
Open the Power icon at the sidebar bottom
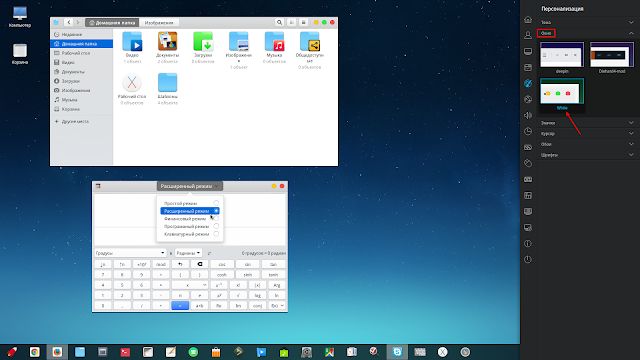tap(528, 260)
